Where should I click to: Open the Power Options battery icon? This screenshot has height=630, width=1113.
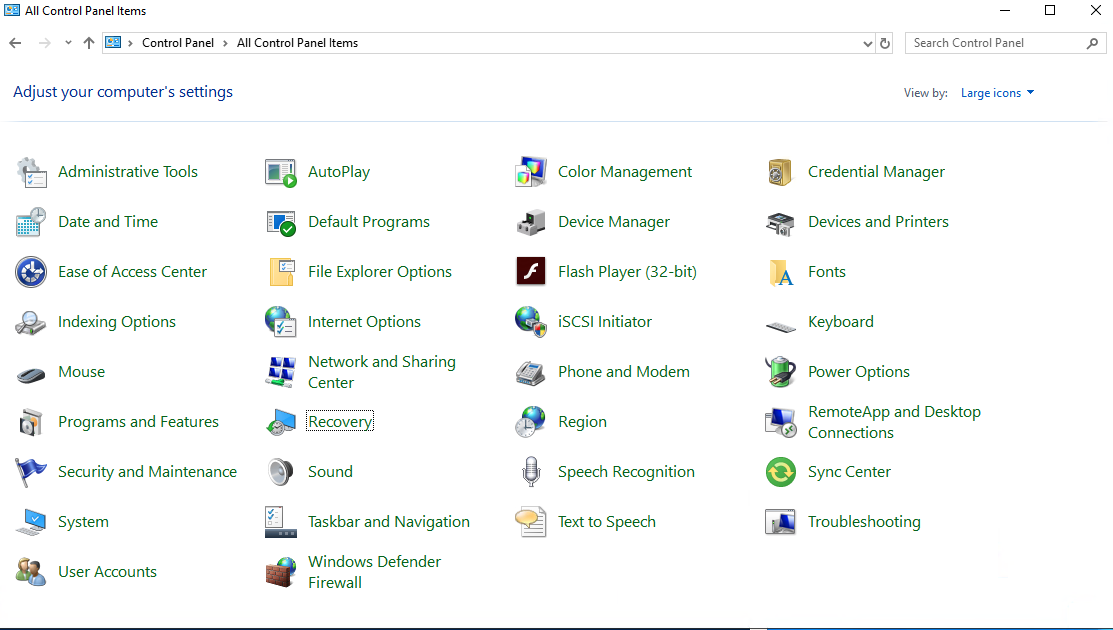click(781, 372)
